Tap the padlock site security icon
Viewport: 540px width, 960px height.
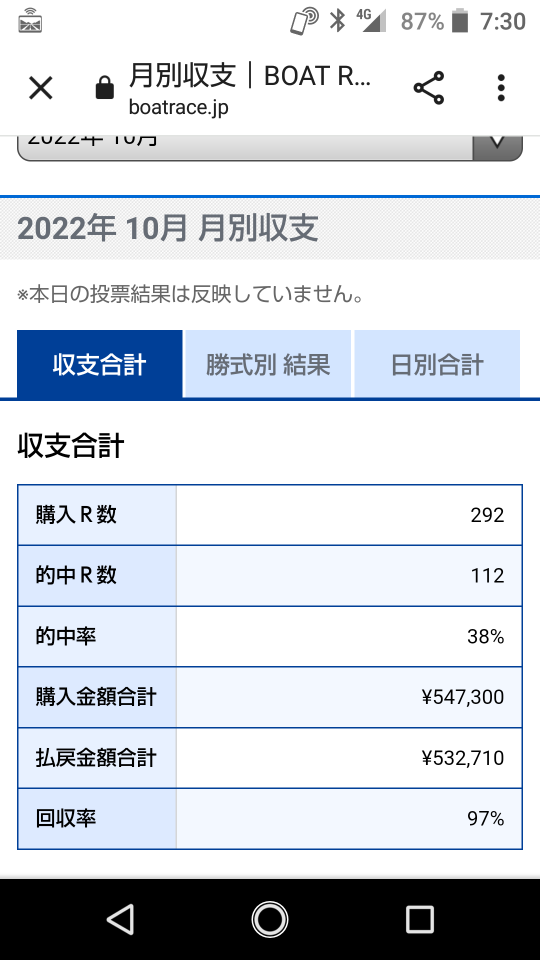point(105,88)
